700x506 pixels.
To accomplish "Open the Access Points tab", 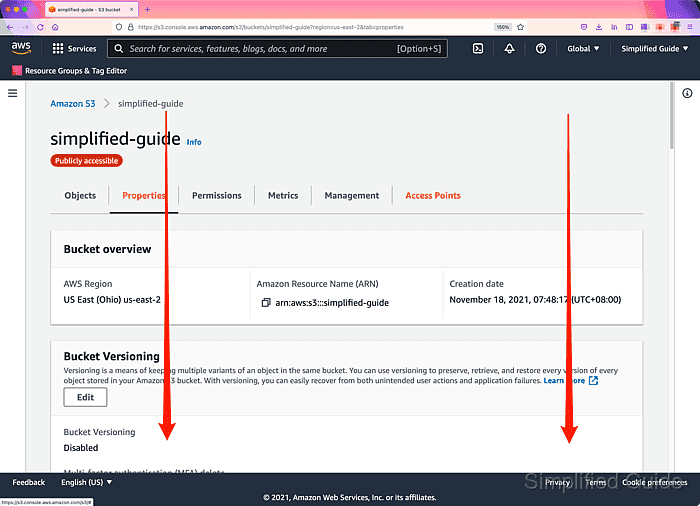I will 433,196.
